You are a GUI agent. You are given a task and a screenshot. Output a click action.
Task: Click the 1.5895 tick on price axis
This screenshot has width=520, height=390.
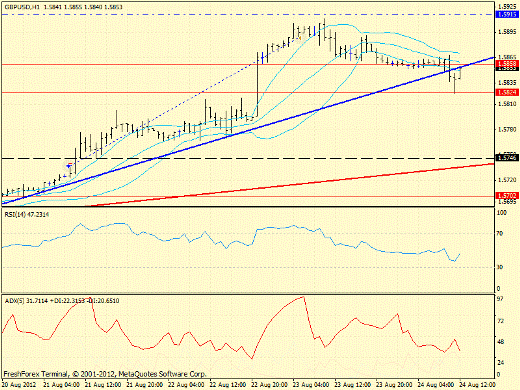(507, 32)
